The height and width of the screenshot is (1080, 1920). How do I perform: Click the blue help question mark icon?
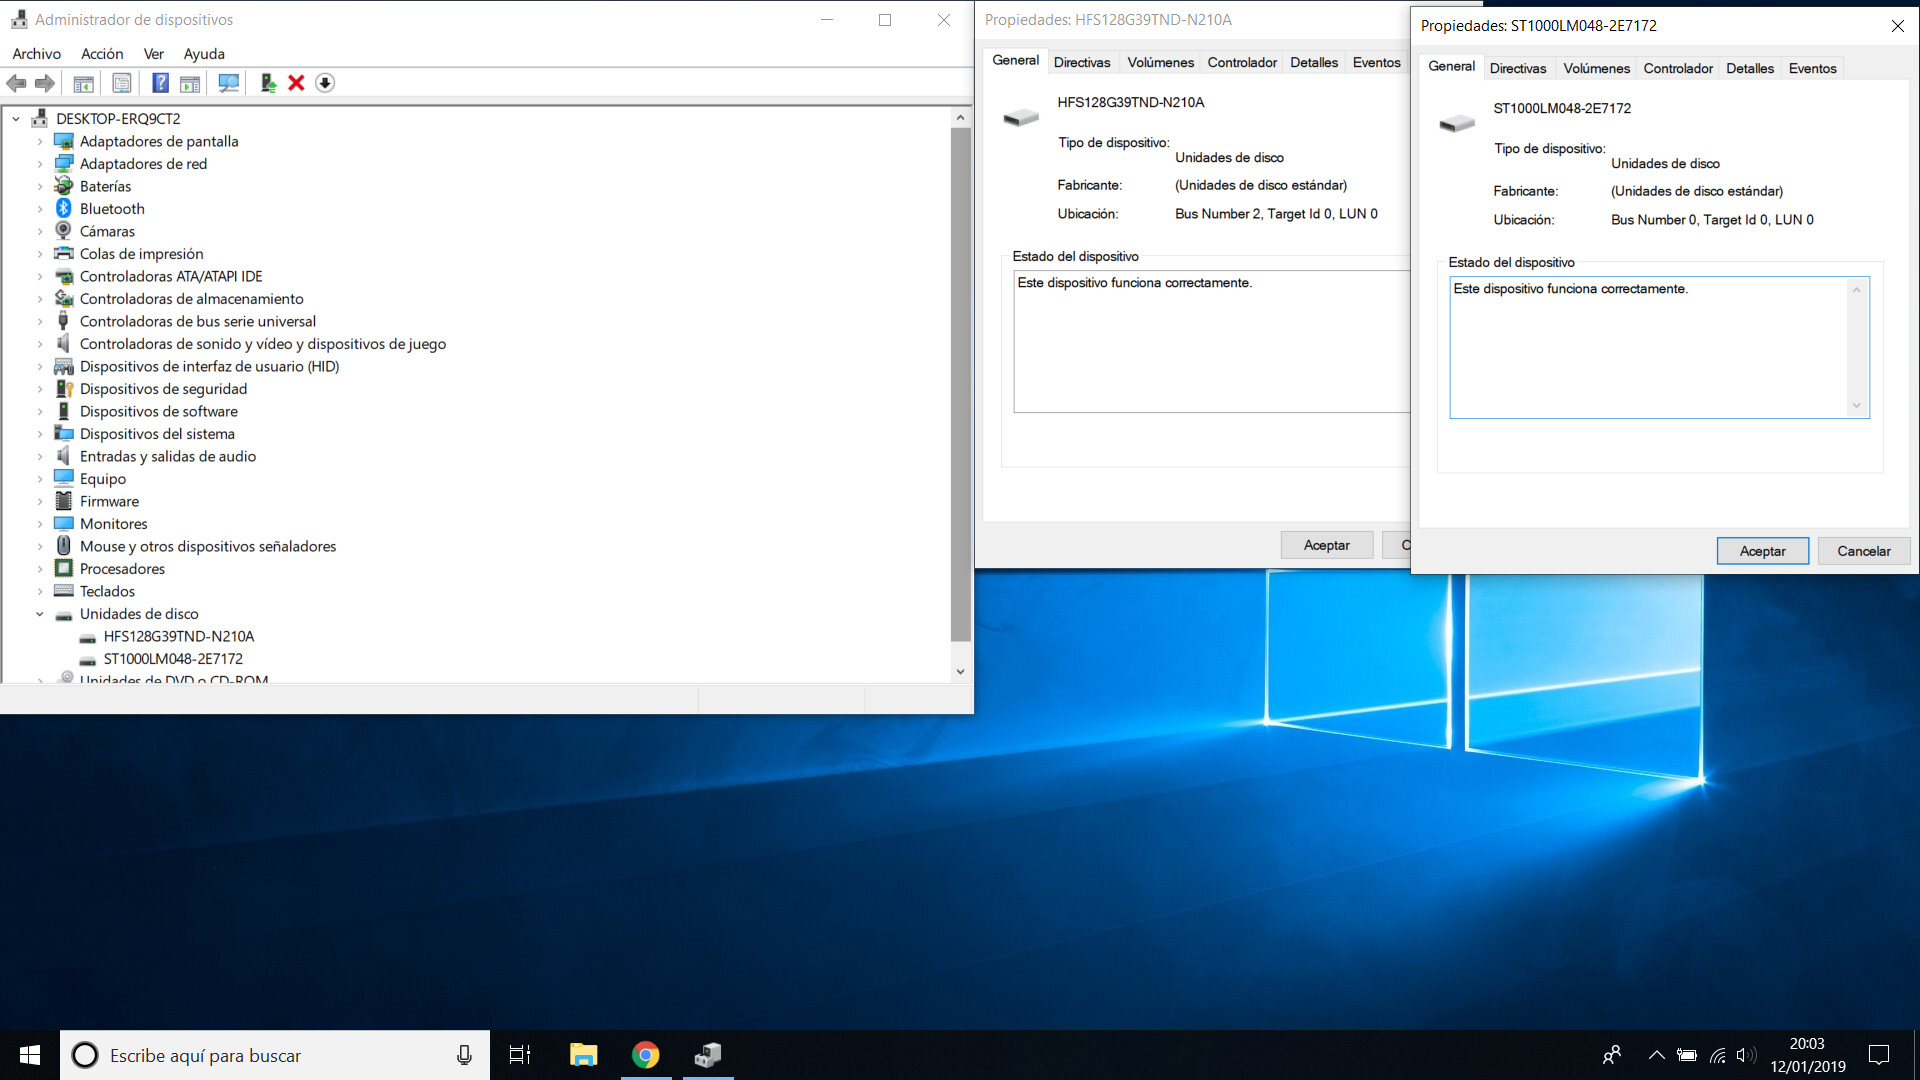pos(160,83)
